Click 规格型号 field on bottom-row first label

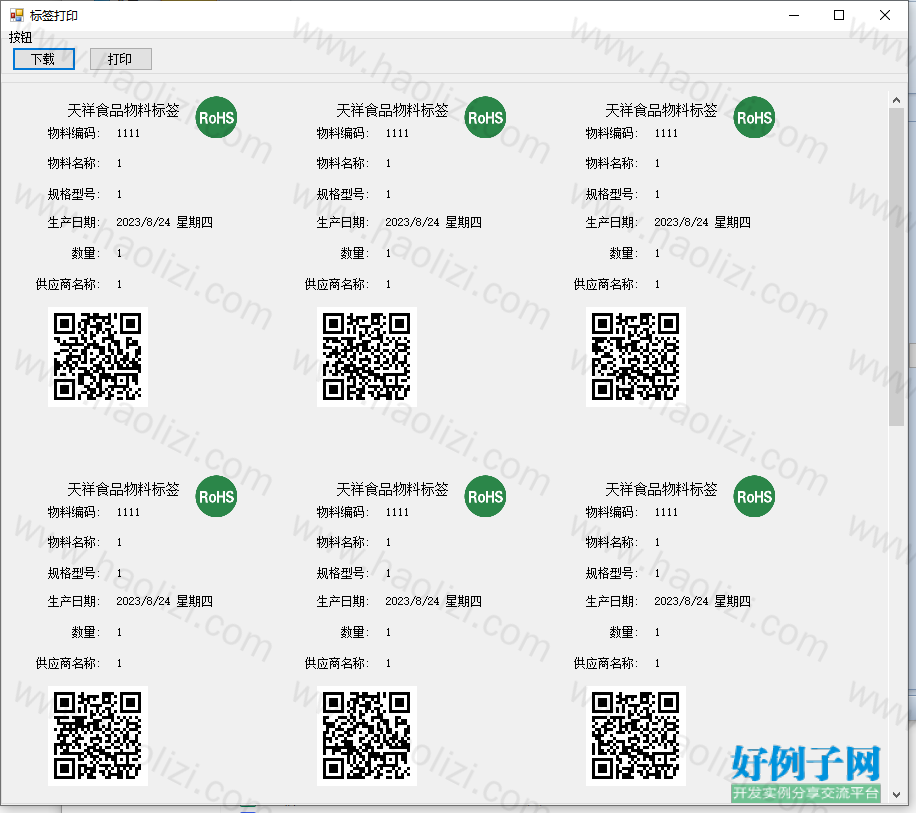coord(85,573)
